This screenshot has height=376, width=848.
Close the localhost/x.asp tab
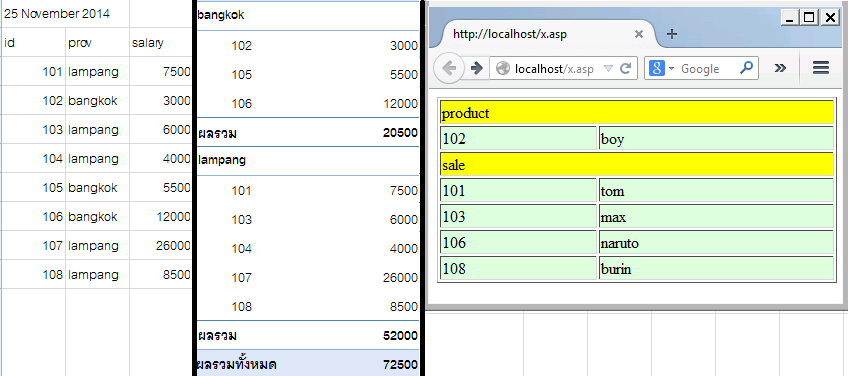tap(638, 35)
